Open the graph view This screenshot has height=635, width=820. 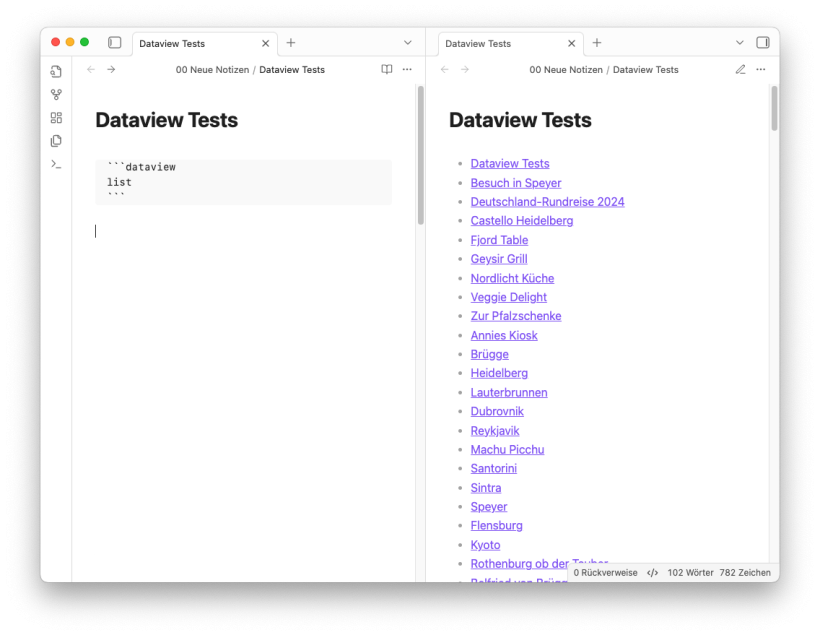coord(56,95)
